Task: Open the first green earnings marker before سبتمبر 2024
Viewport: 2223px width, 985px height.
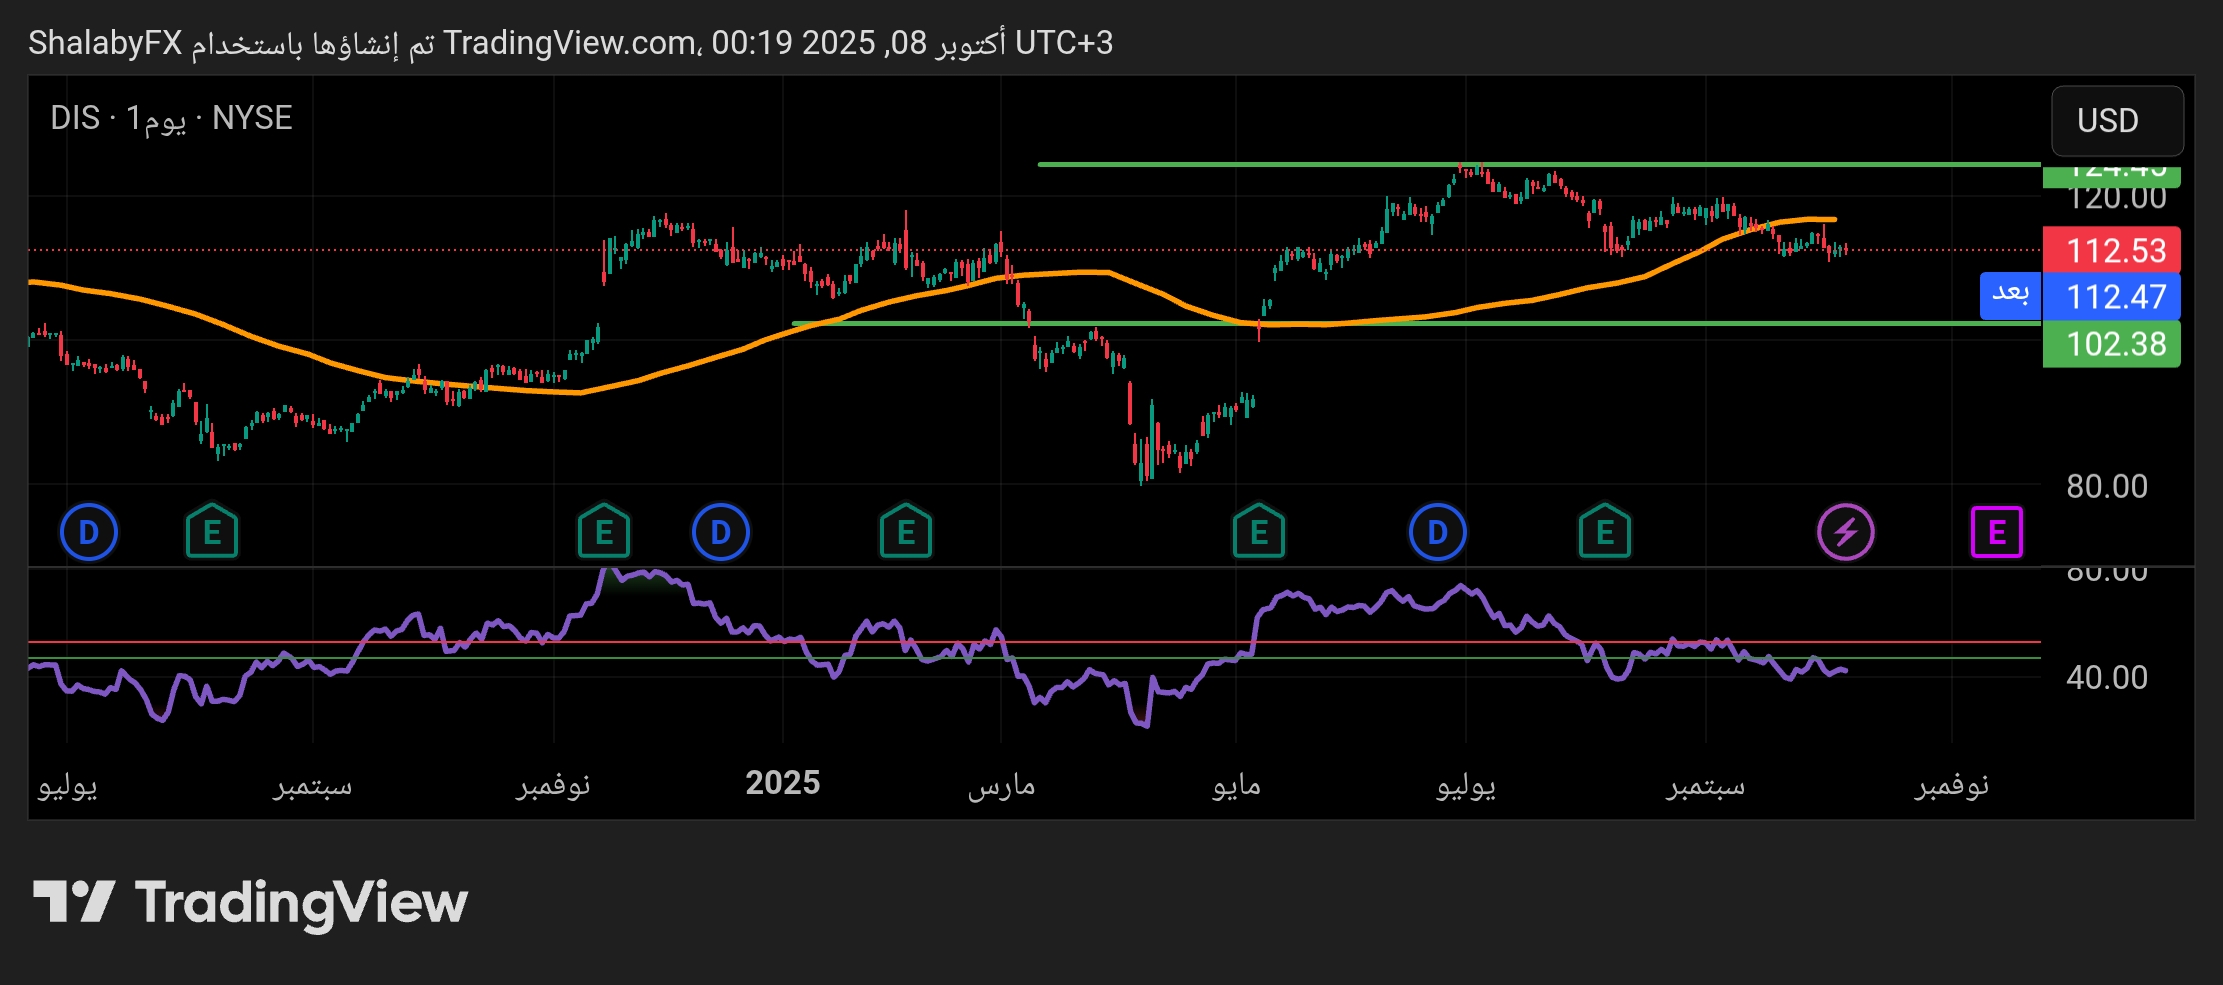Action: click(x=212, y=532)
